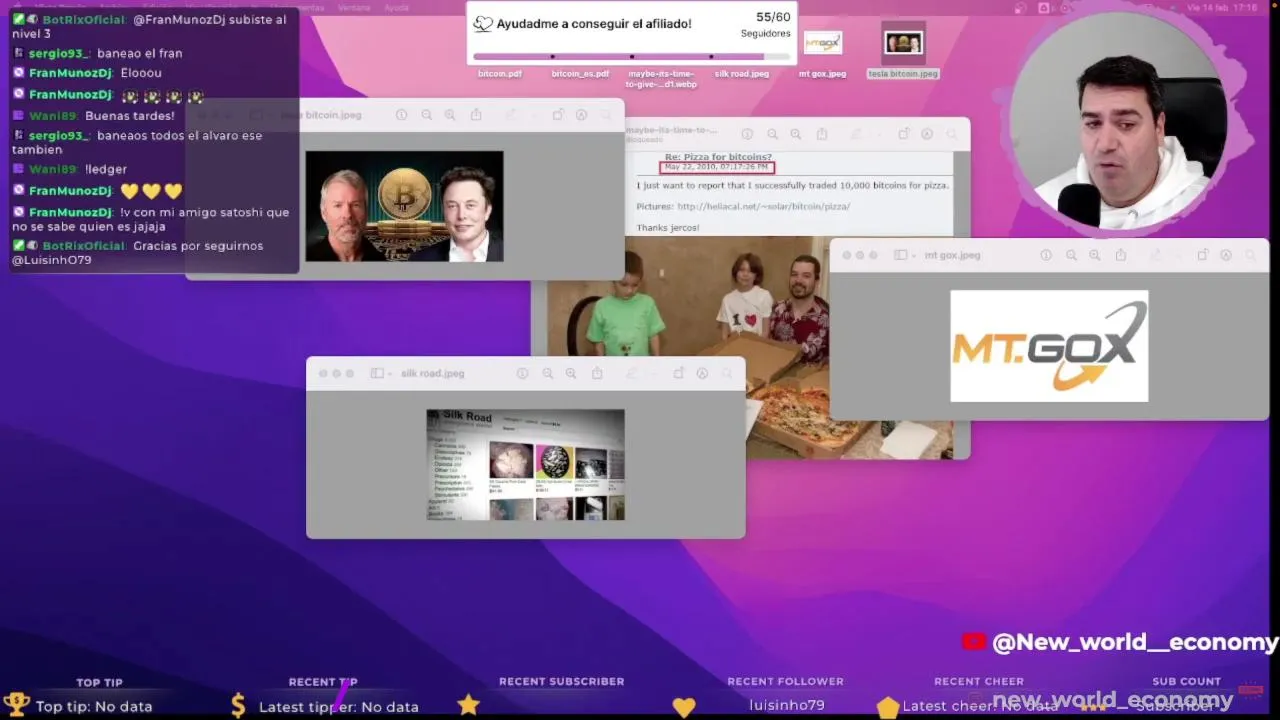Select silk road.jpeg file on desktop
This screenshot has width=1280, height=720.
742,73
